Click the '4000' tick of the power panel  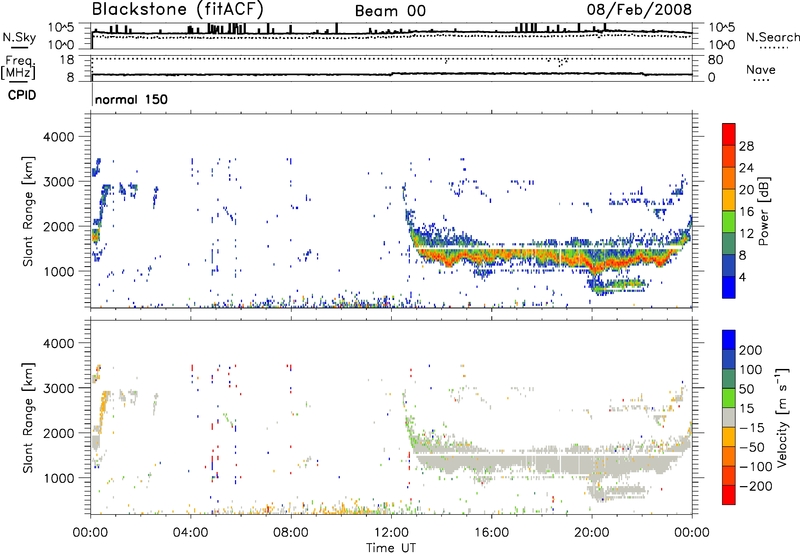(x=58, y=137)
